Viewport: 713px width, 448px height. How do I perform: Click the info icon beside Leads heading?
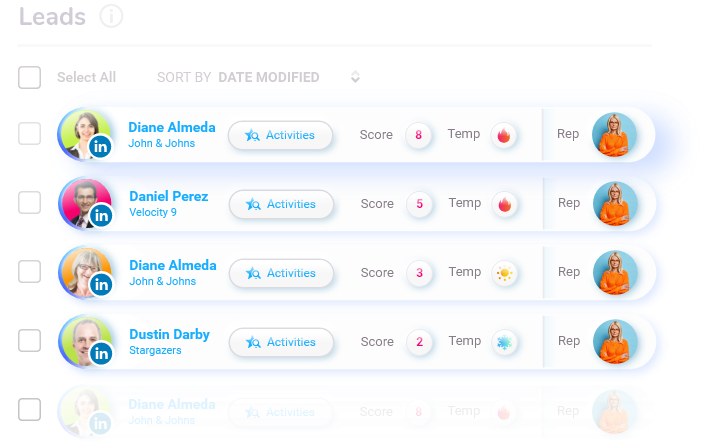(x=112, y=16)
